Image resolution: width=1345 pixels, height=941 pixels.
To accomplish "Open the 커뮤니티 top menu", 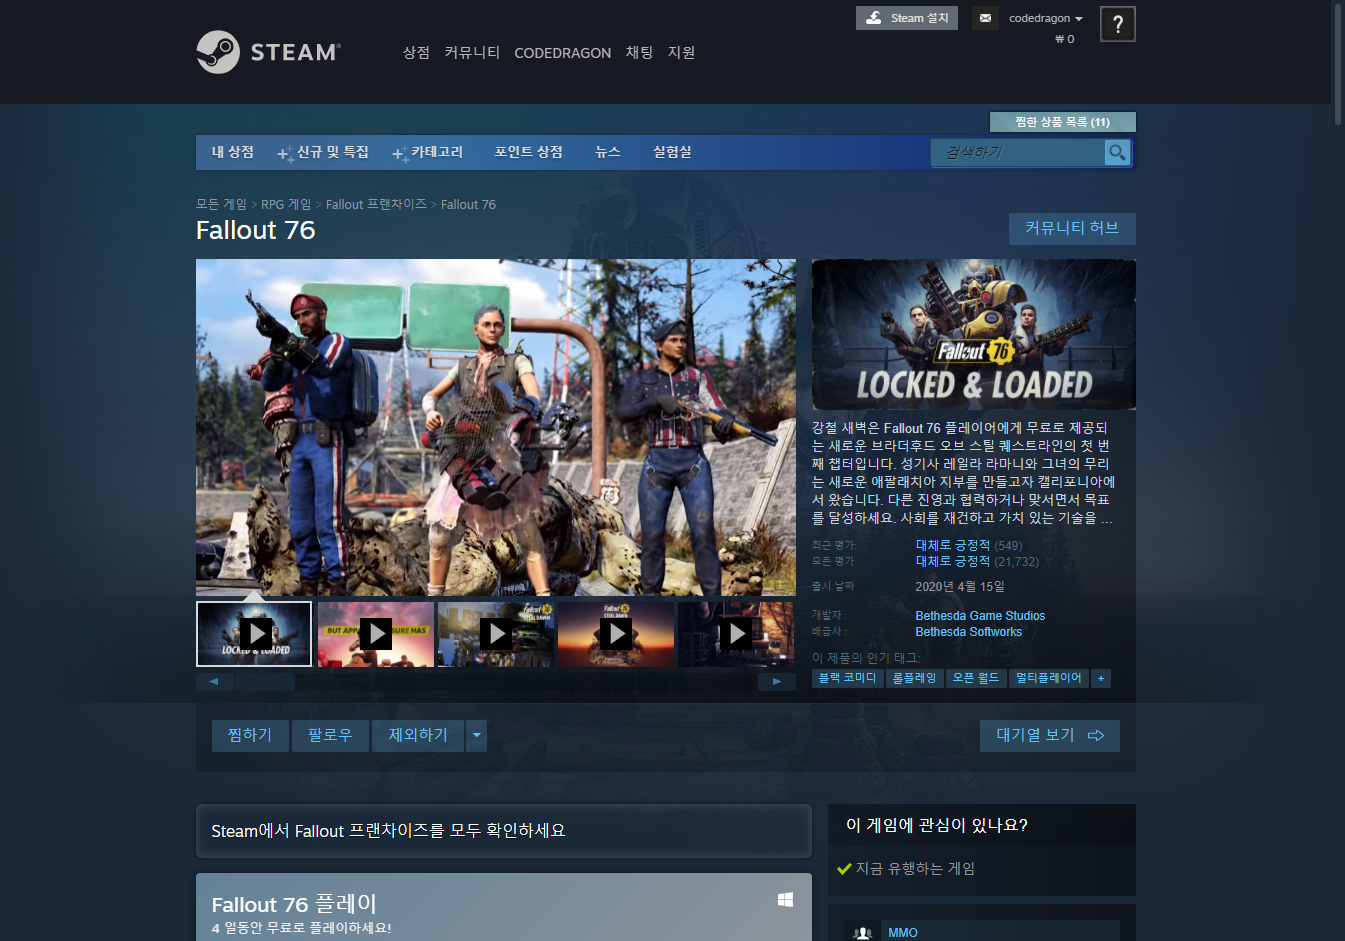I will point(472,52).
